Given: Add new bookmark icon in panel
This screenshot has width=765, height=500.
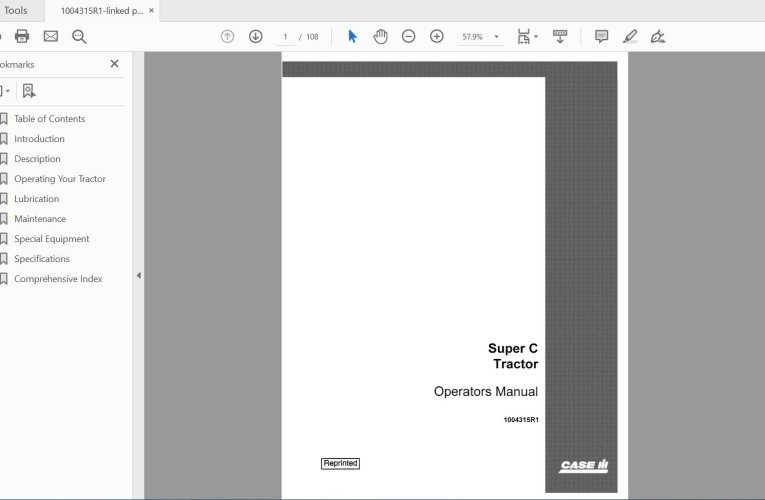Looking at the screenshot, I should (x=29, y=91).
